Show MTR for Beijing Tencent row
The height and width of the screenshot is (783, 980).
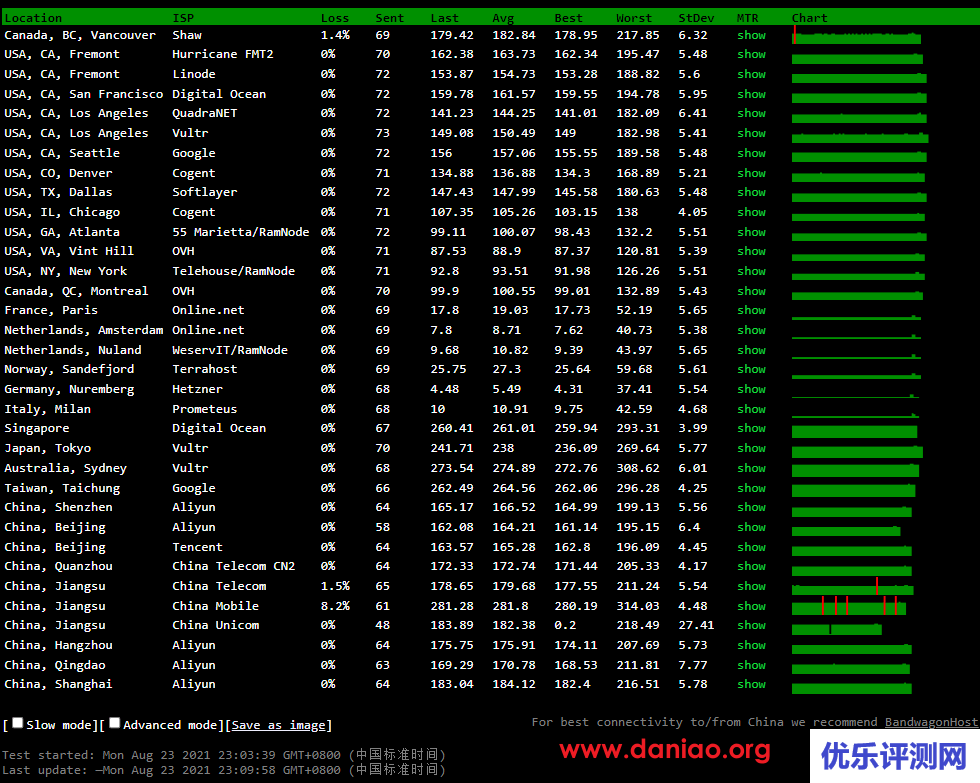pos(751,547)
